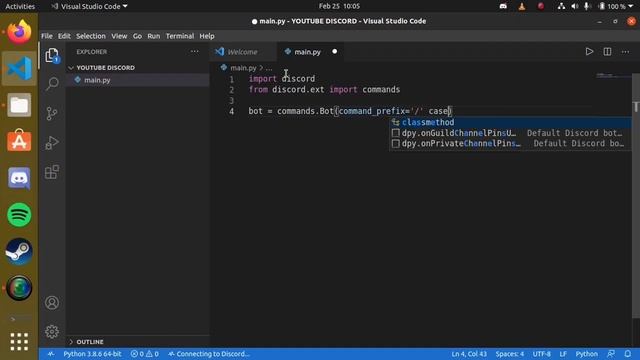Click Discord tray icon in top bar
The image size is (640, 360).
pos(503,6)
